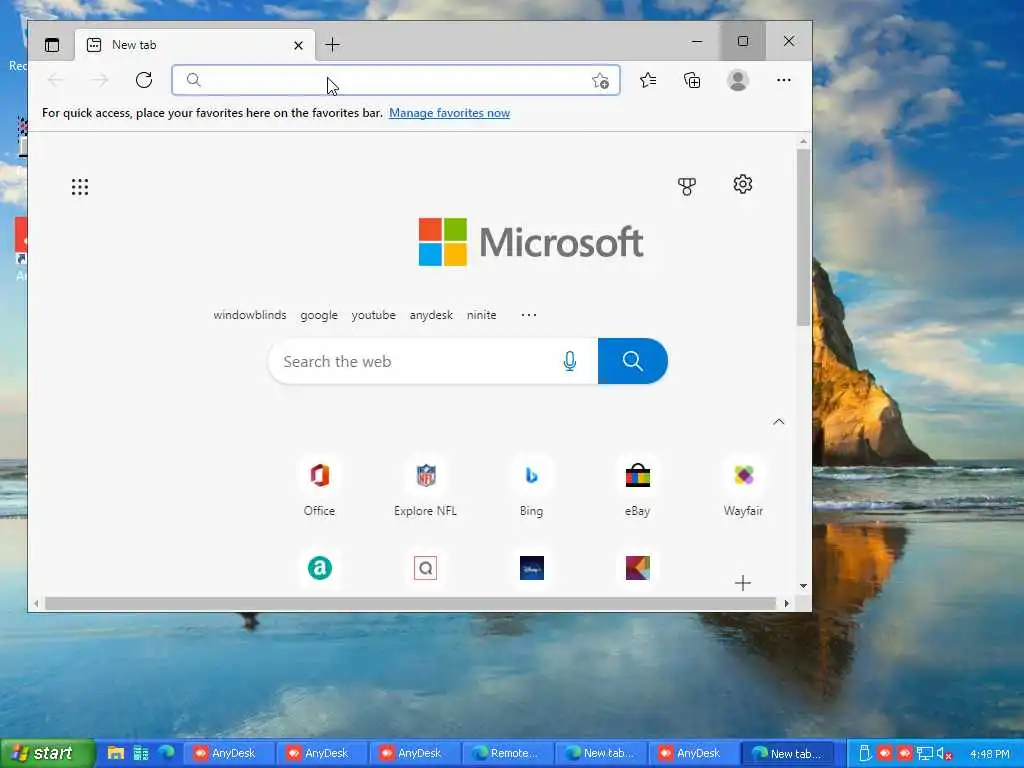Screen dimensions: 1024x768
Task: Click the ninite recent search
Action: point(481,315)
